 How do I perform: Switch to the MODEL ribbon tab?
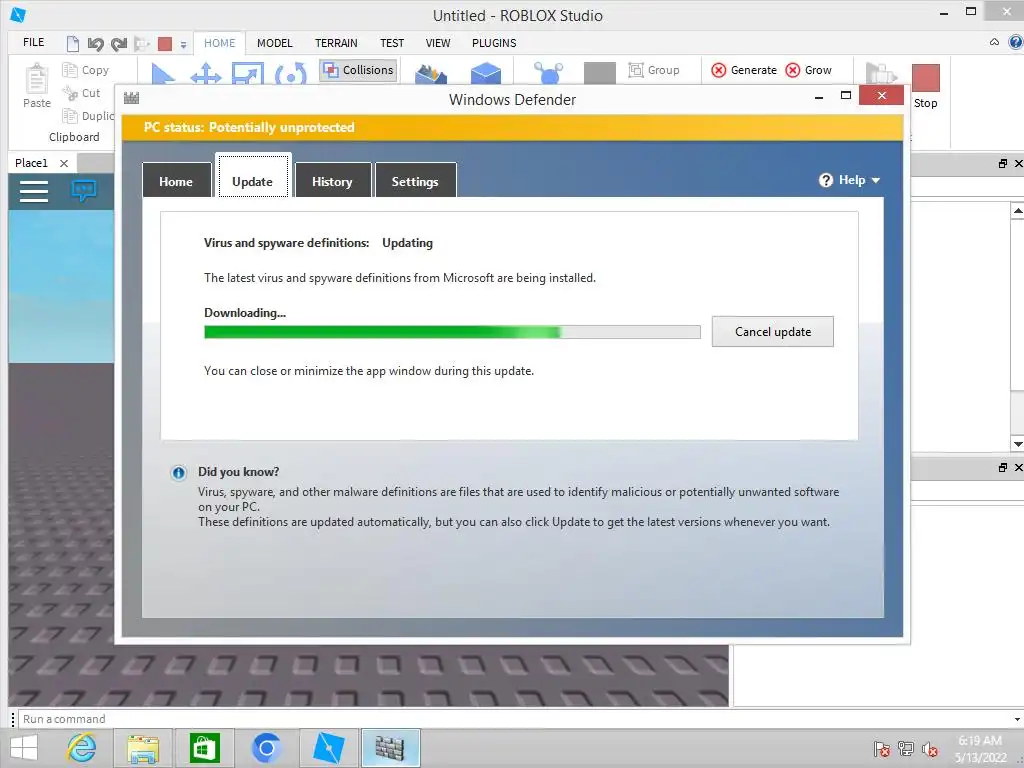tap(274, 43)
